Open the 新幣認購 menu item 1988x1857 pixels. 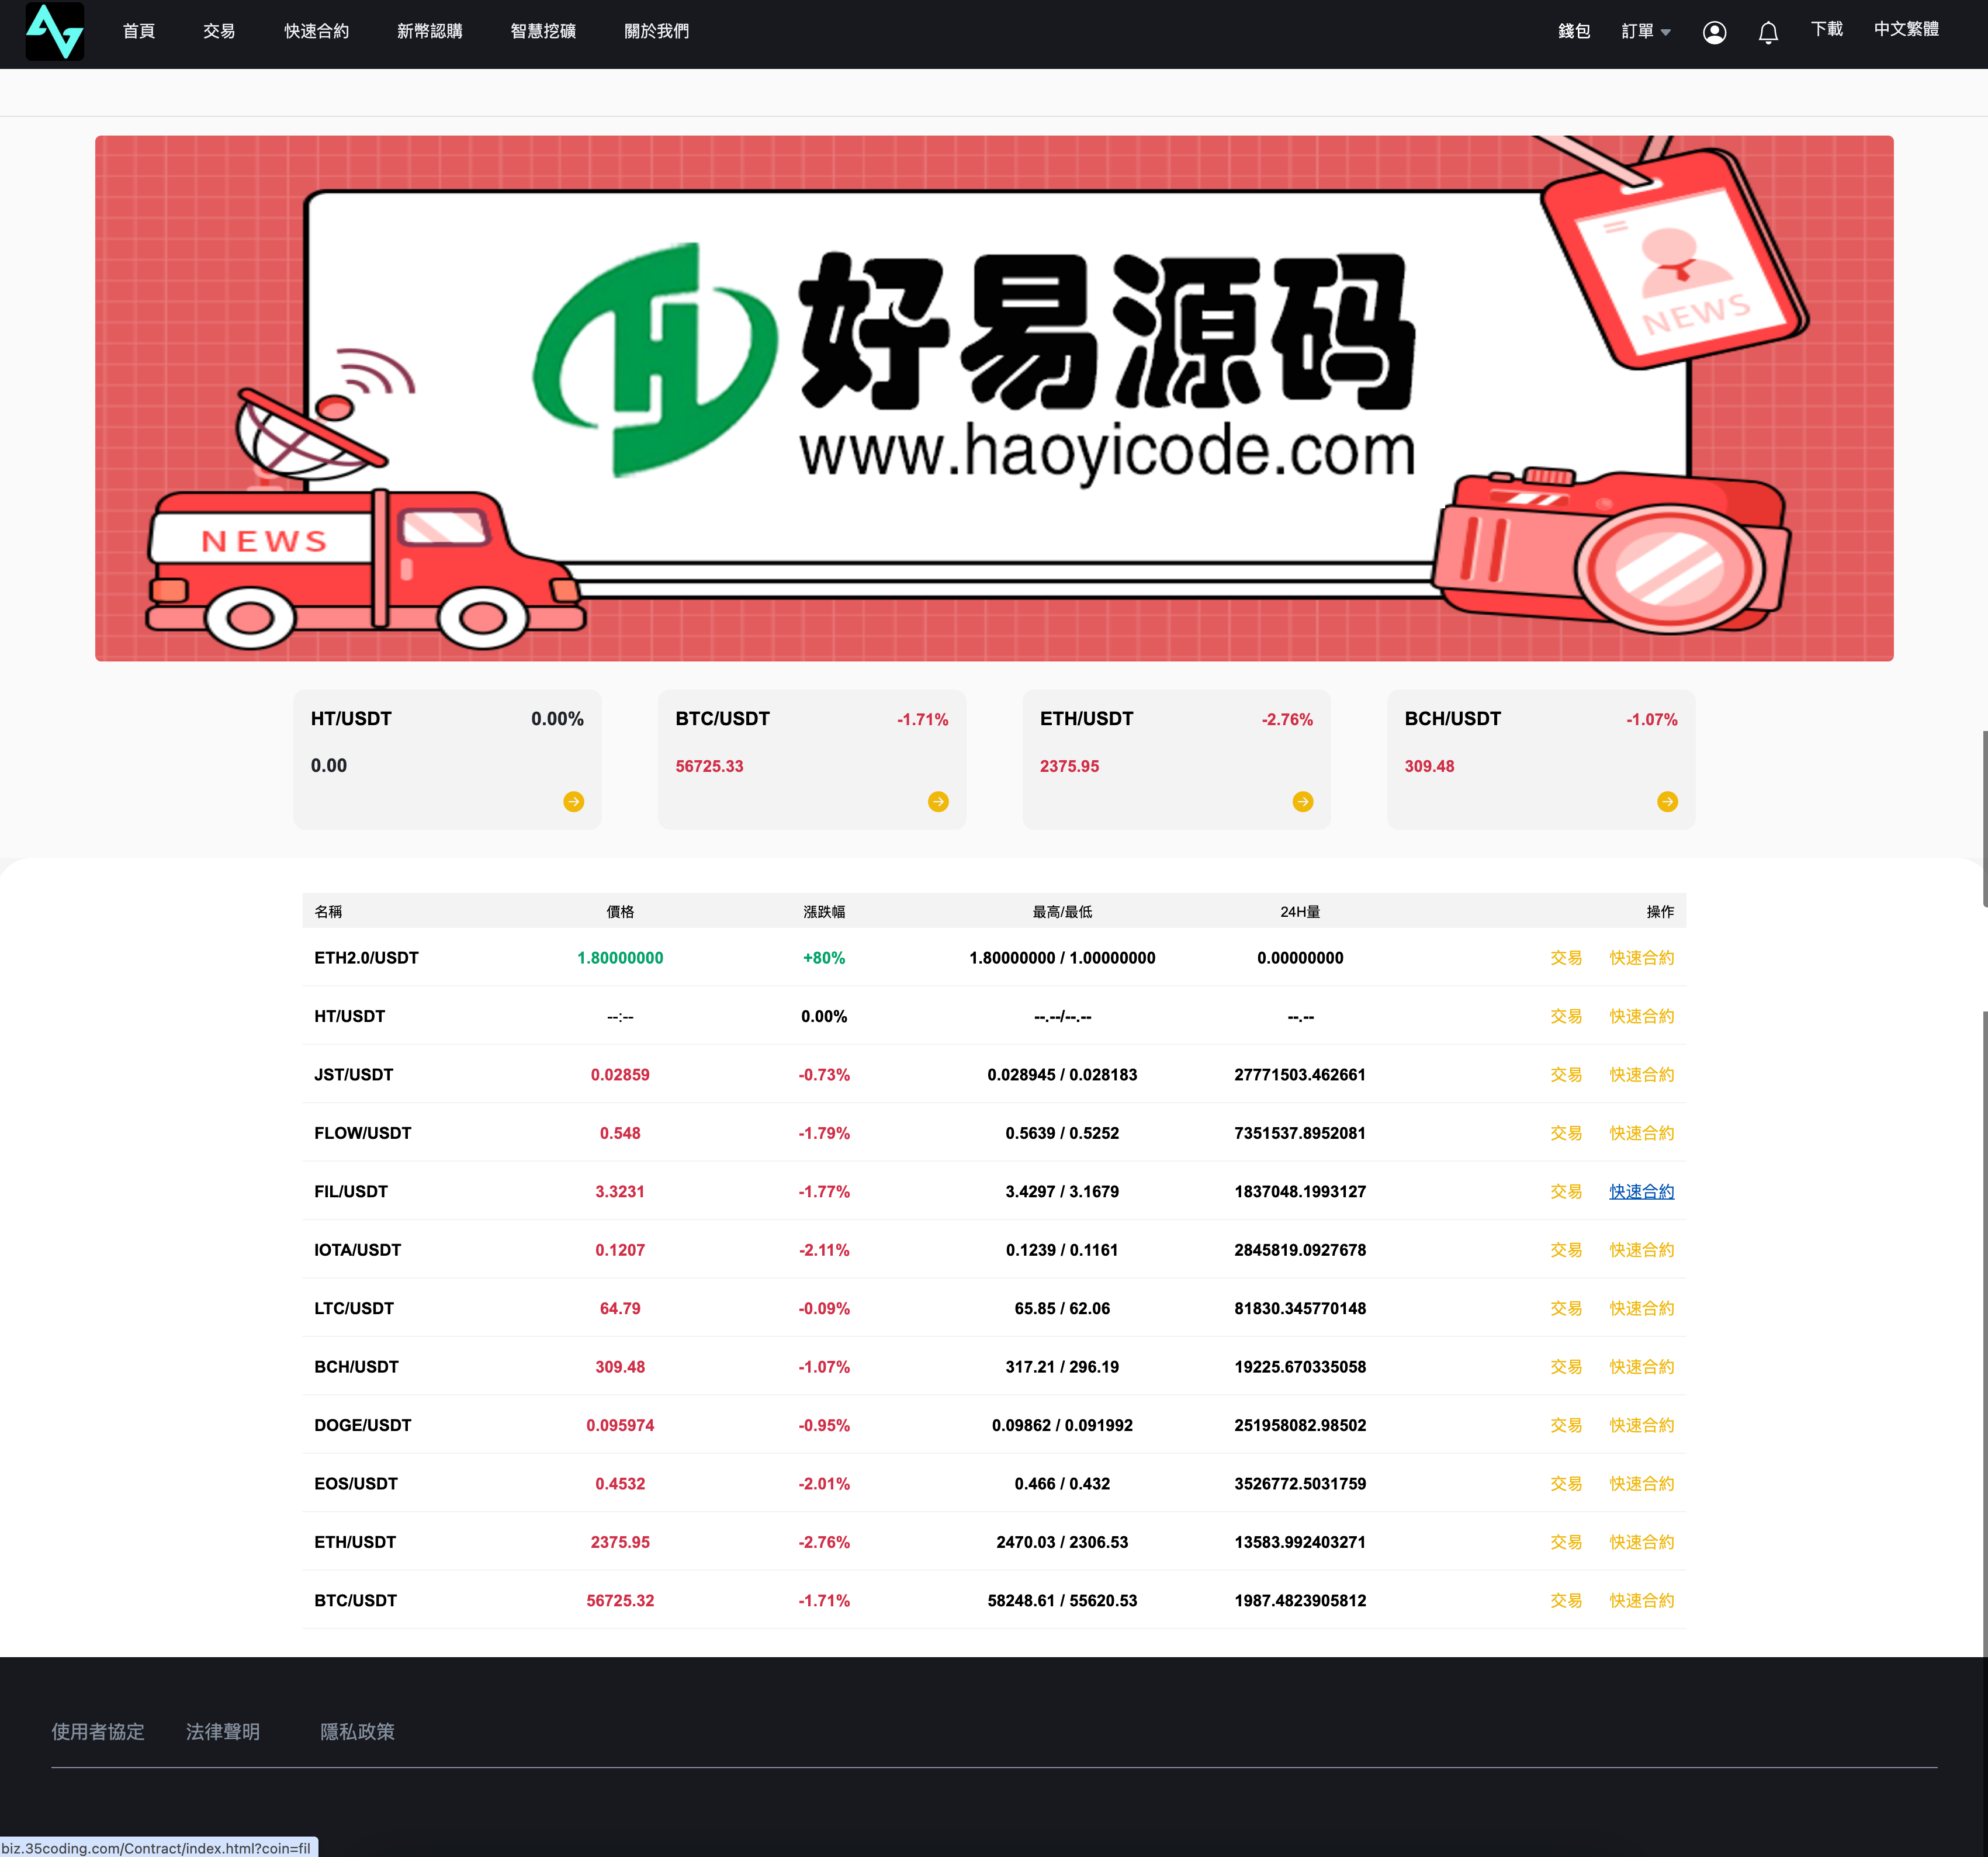(x=430, y=31)
